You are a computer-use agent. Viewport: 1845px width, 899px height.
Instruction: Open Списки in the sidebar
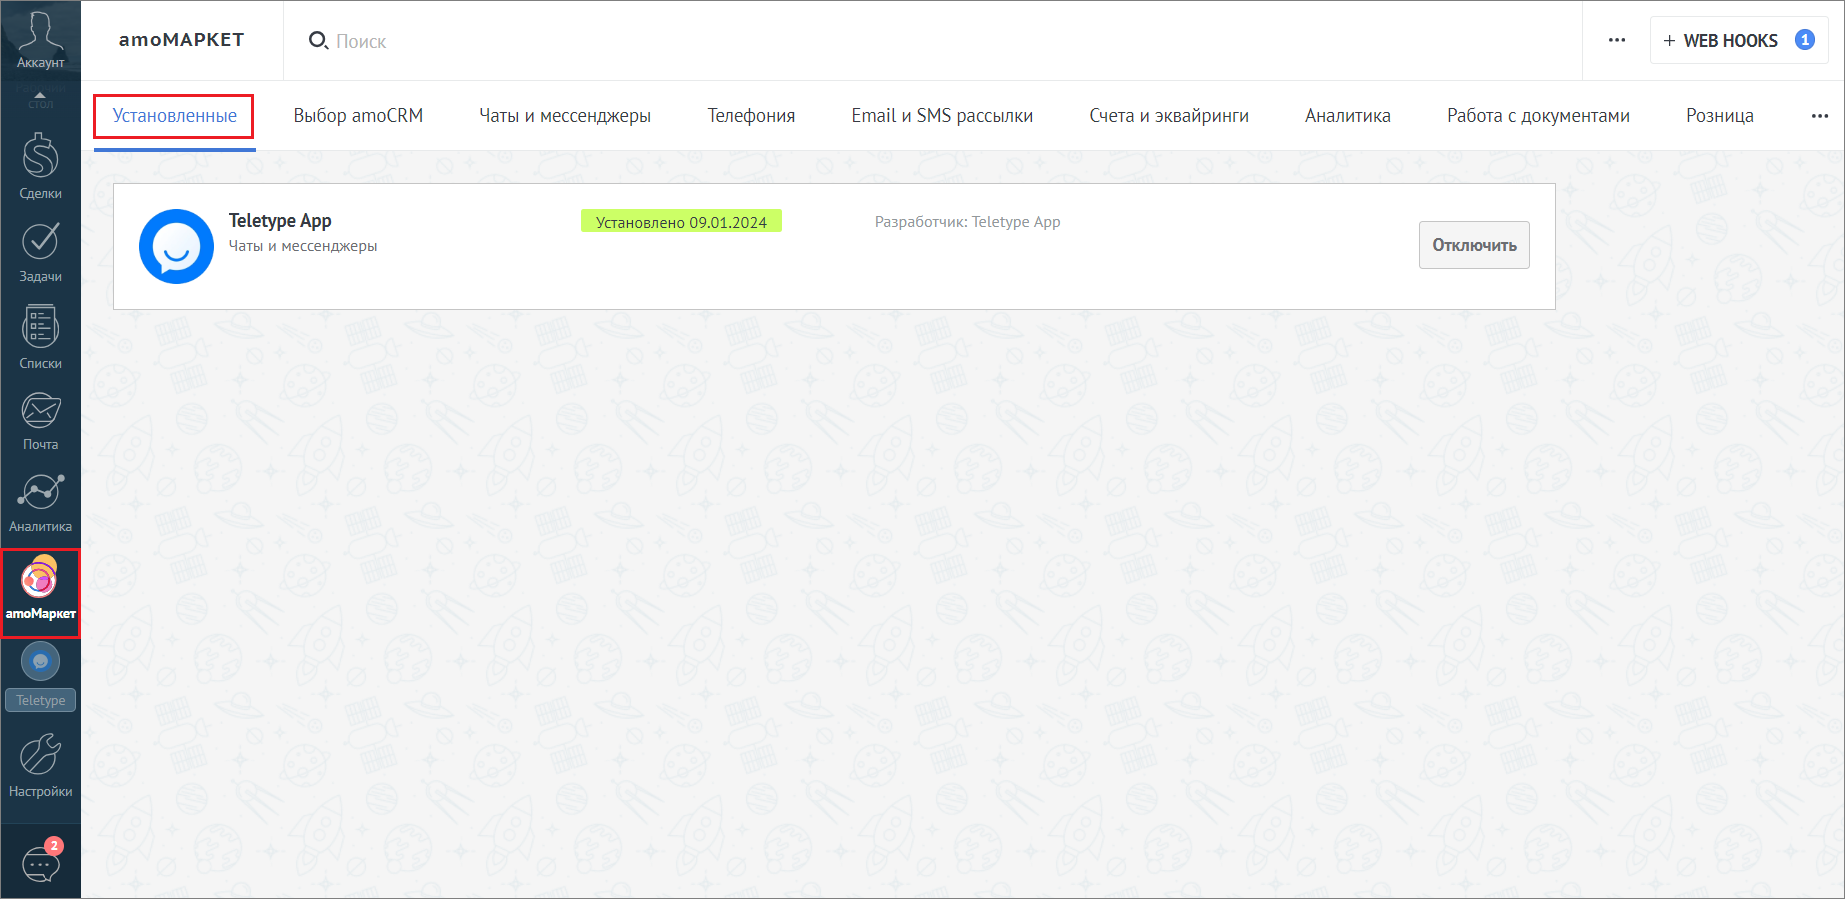tap(40, 337)
